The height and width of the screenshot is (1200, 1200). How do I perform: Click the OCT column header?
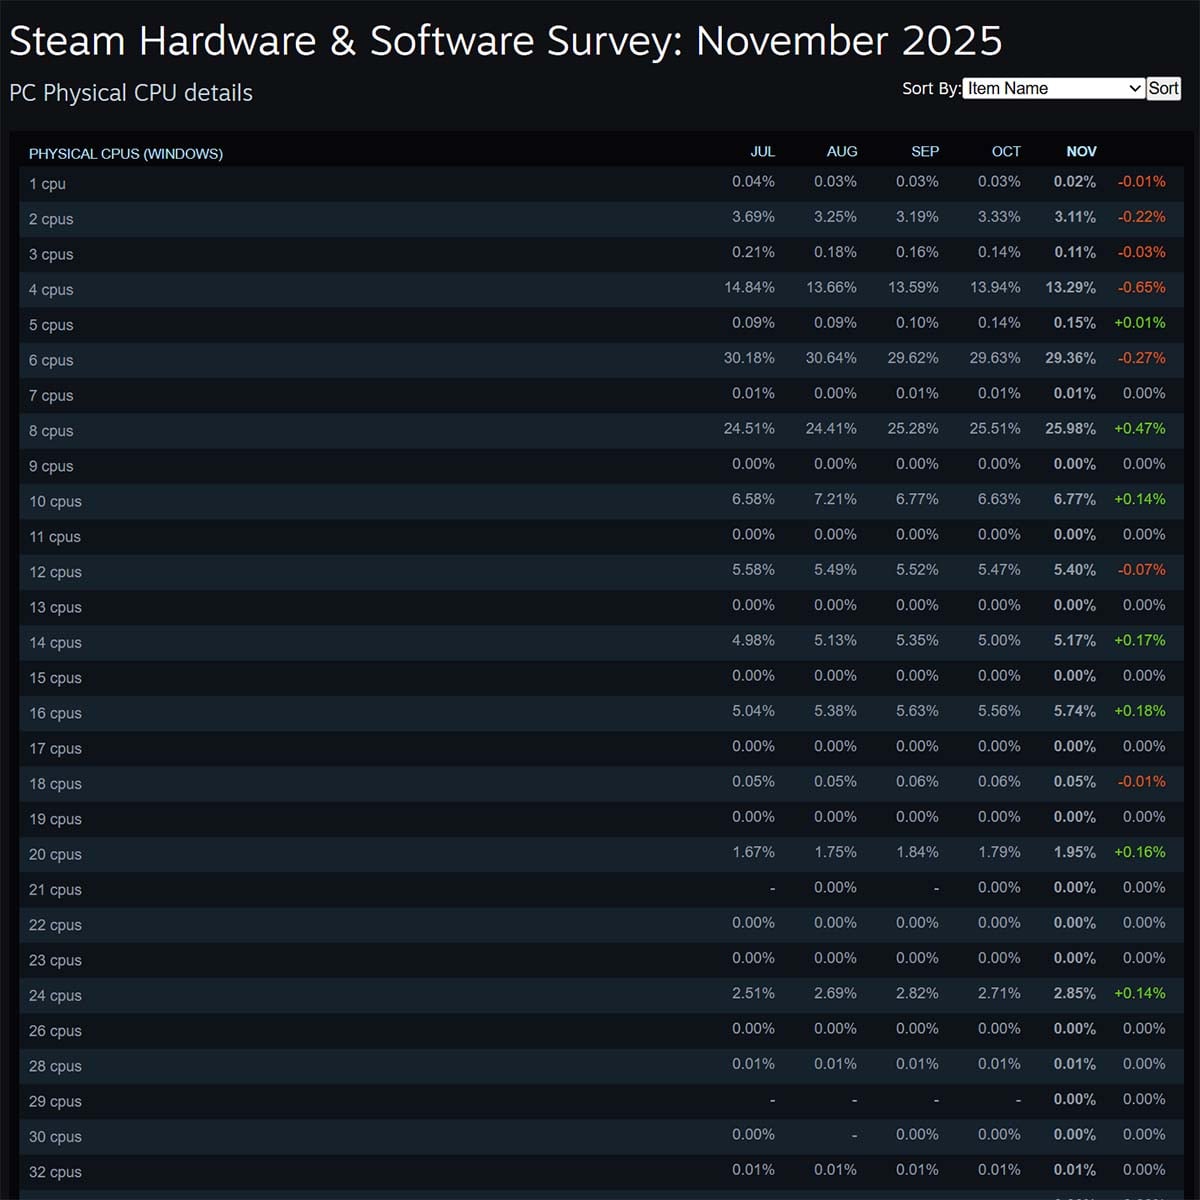[x=1005, y=151]
